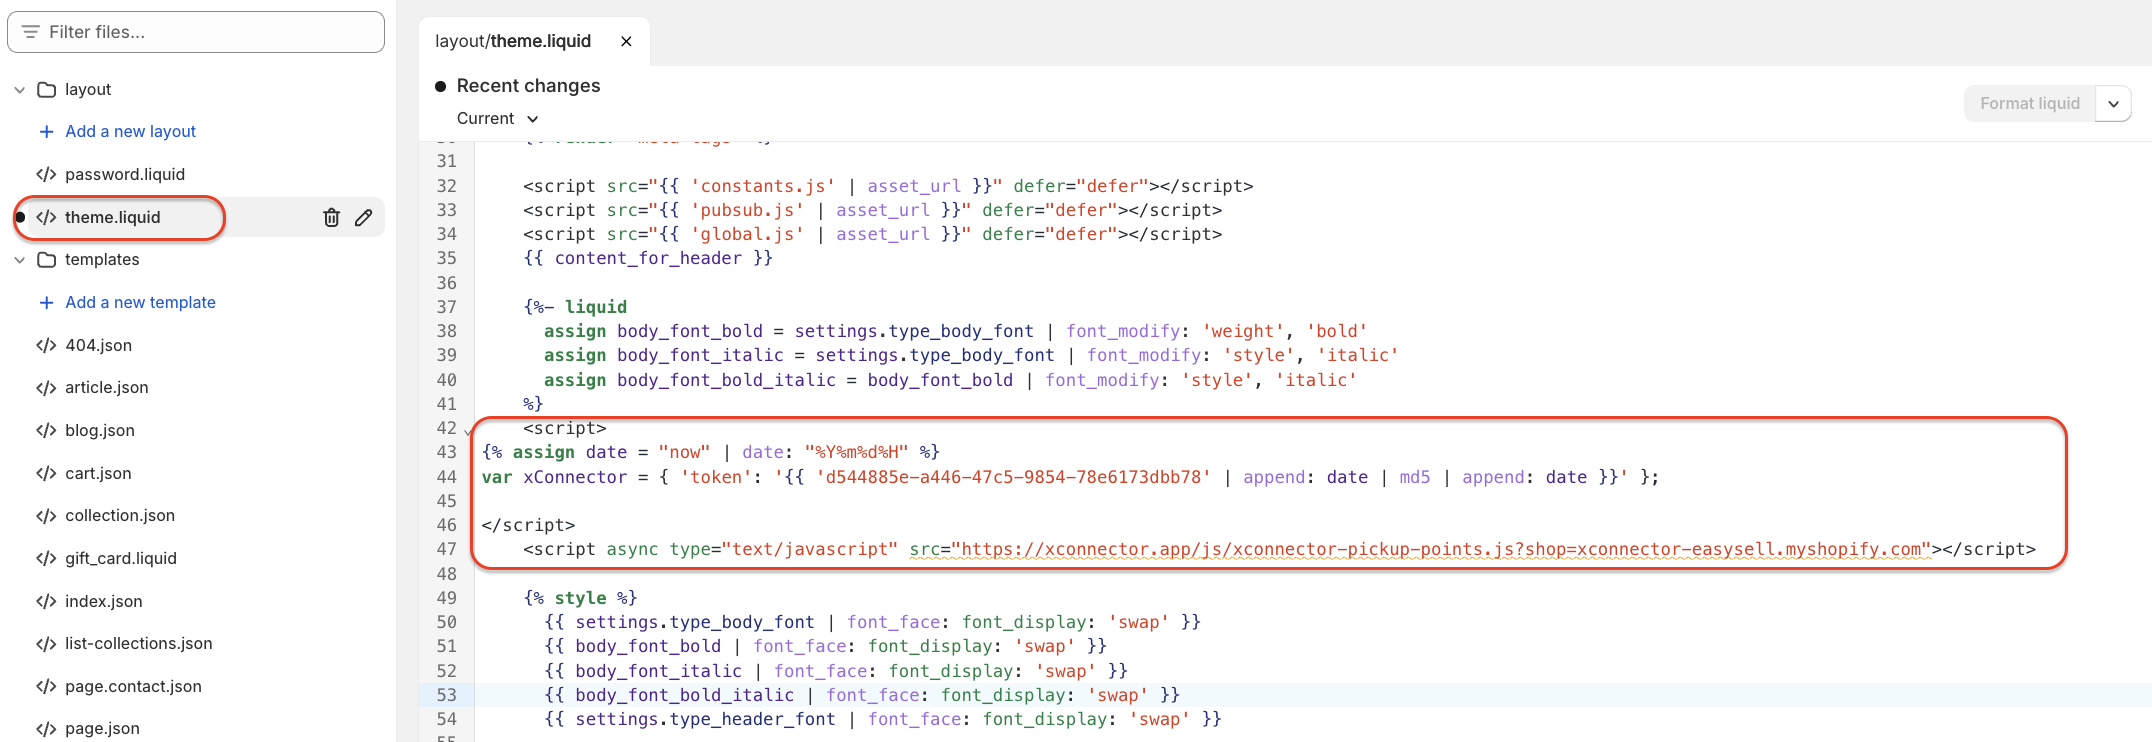Screen dimensions: 2152x742
Task: Click the code icon next to page.json
Action: [x=46, y=728]
